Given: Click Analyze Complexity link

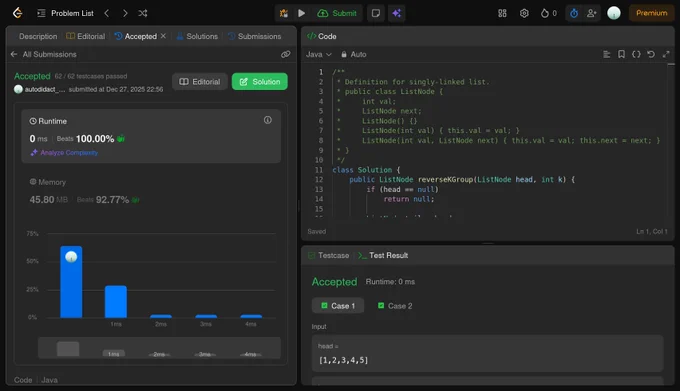Looking at the screenshot, I should click(x=64, y=153).
